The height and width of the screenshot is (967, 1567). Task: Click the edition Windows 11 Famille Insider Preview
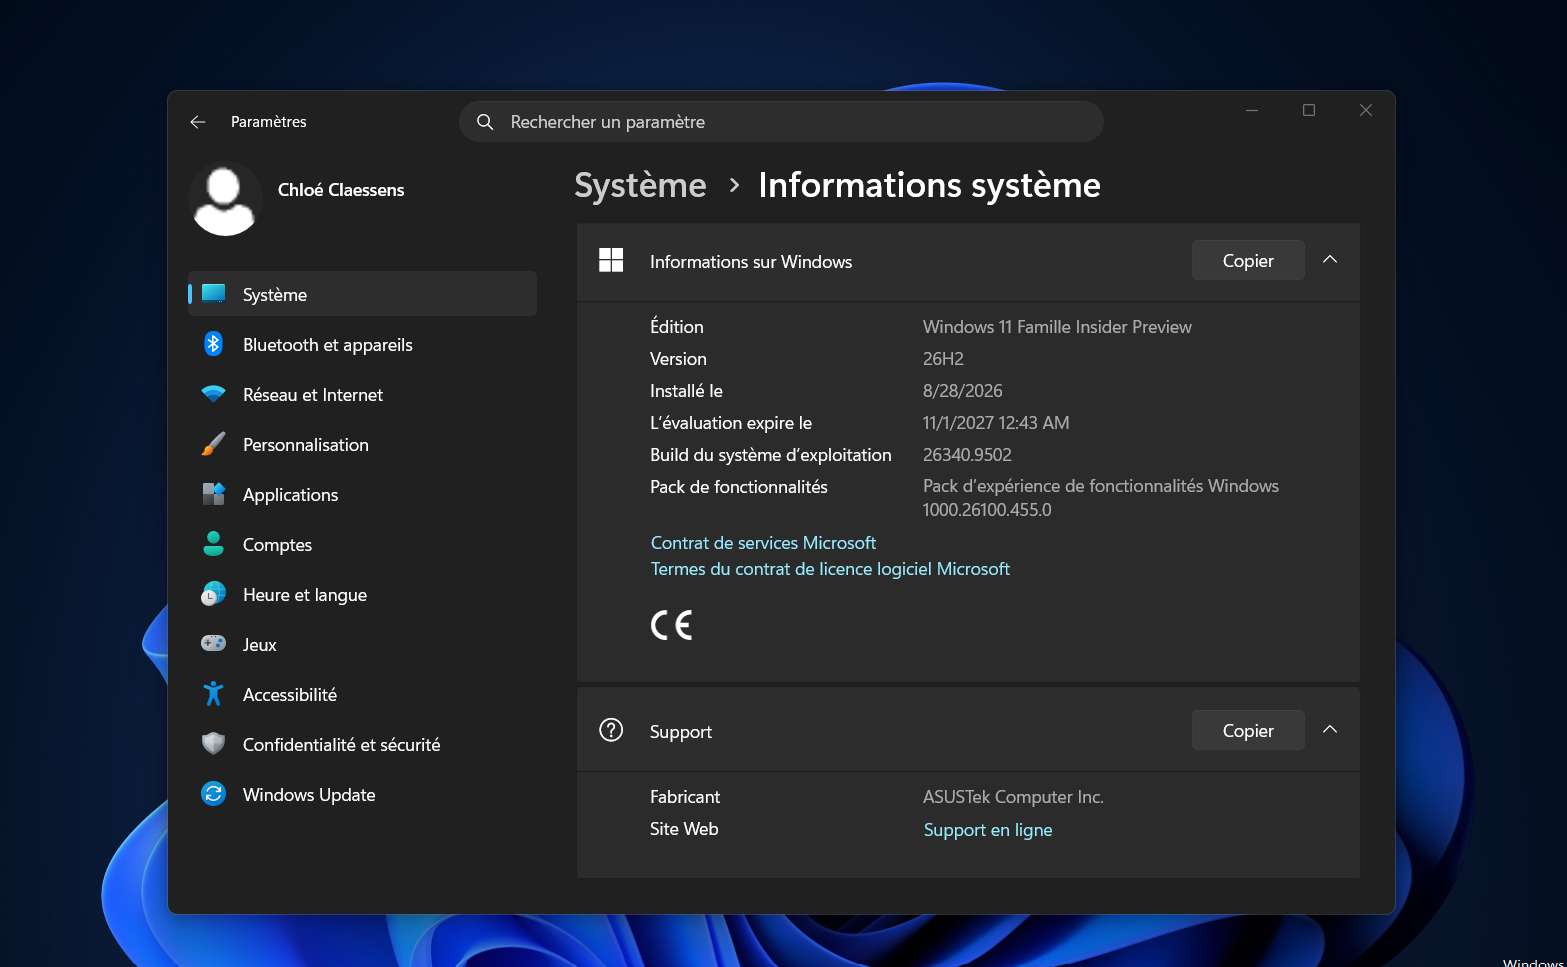[1057, 327]
